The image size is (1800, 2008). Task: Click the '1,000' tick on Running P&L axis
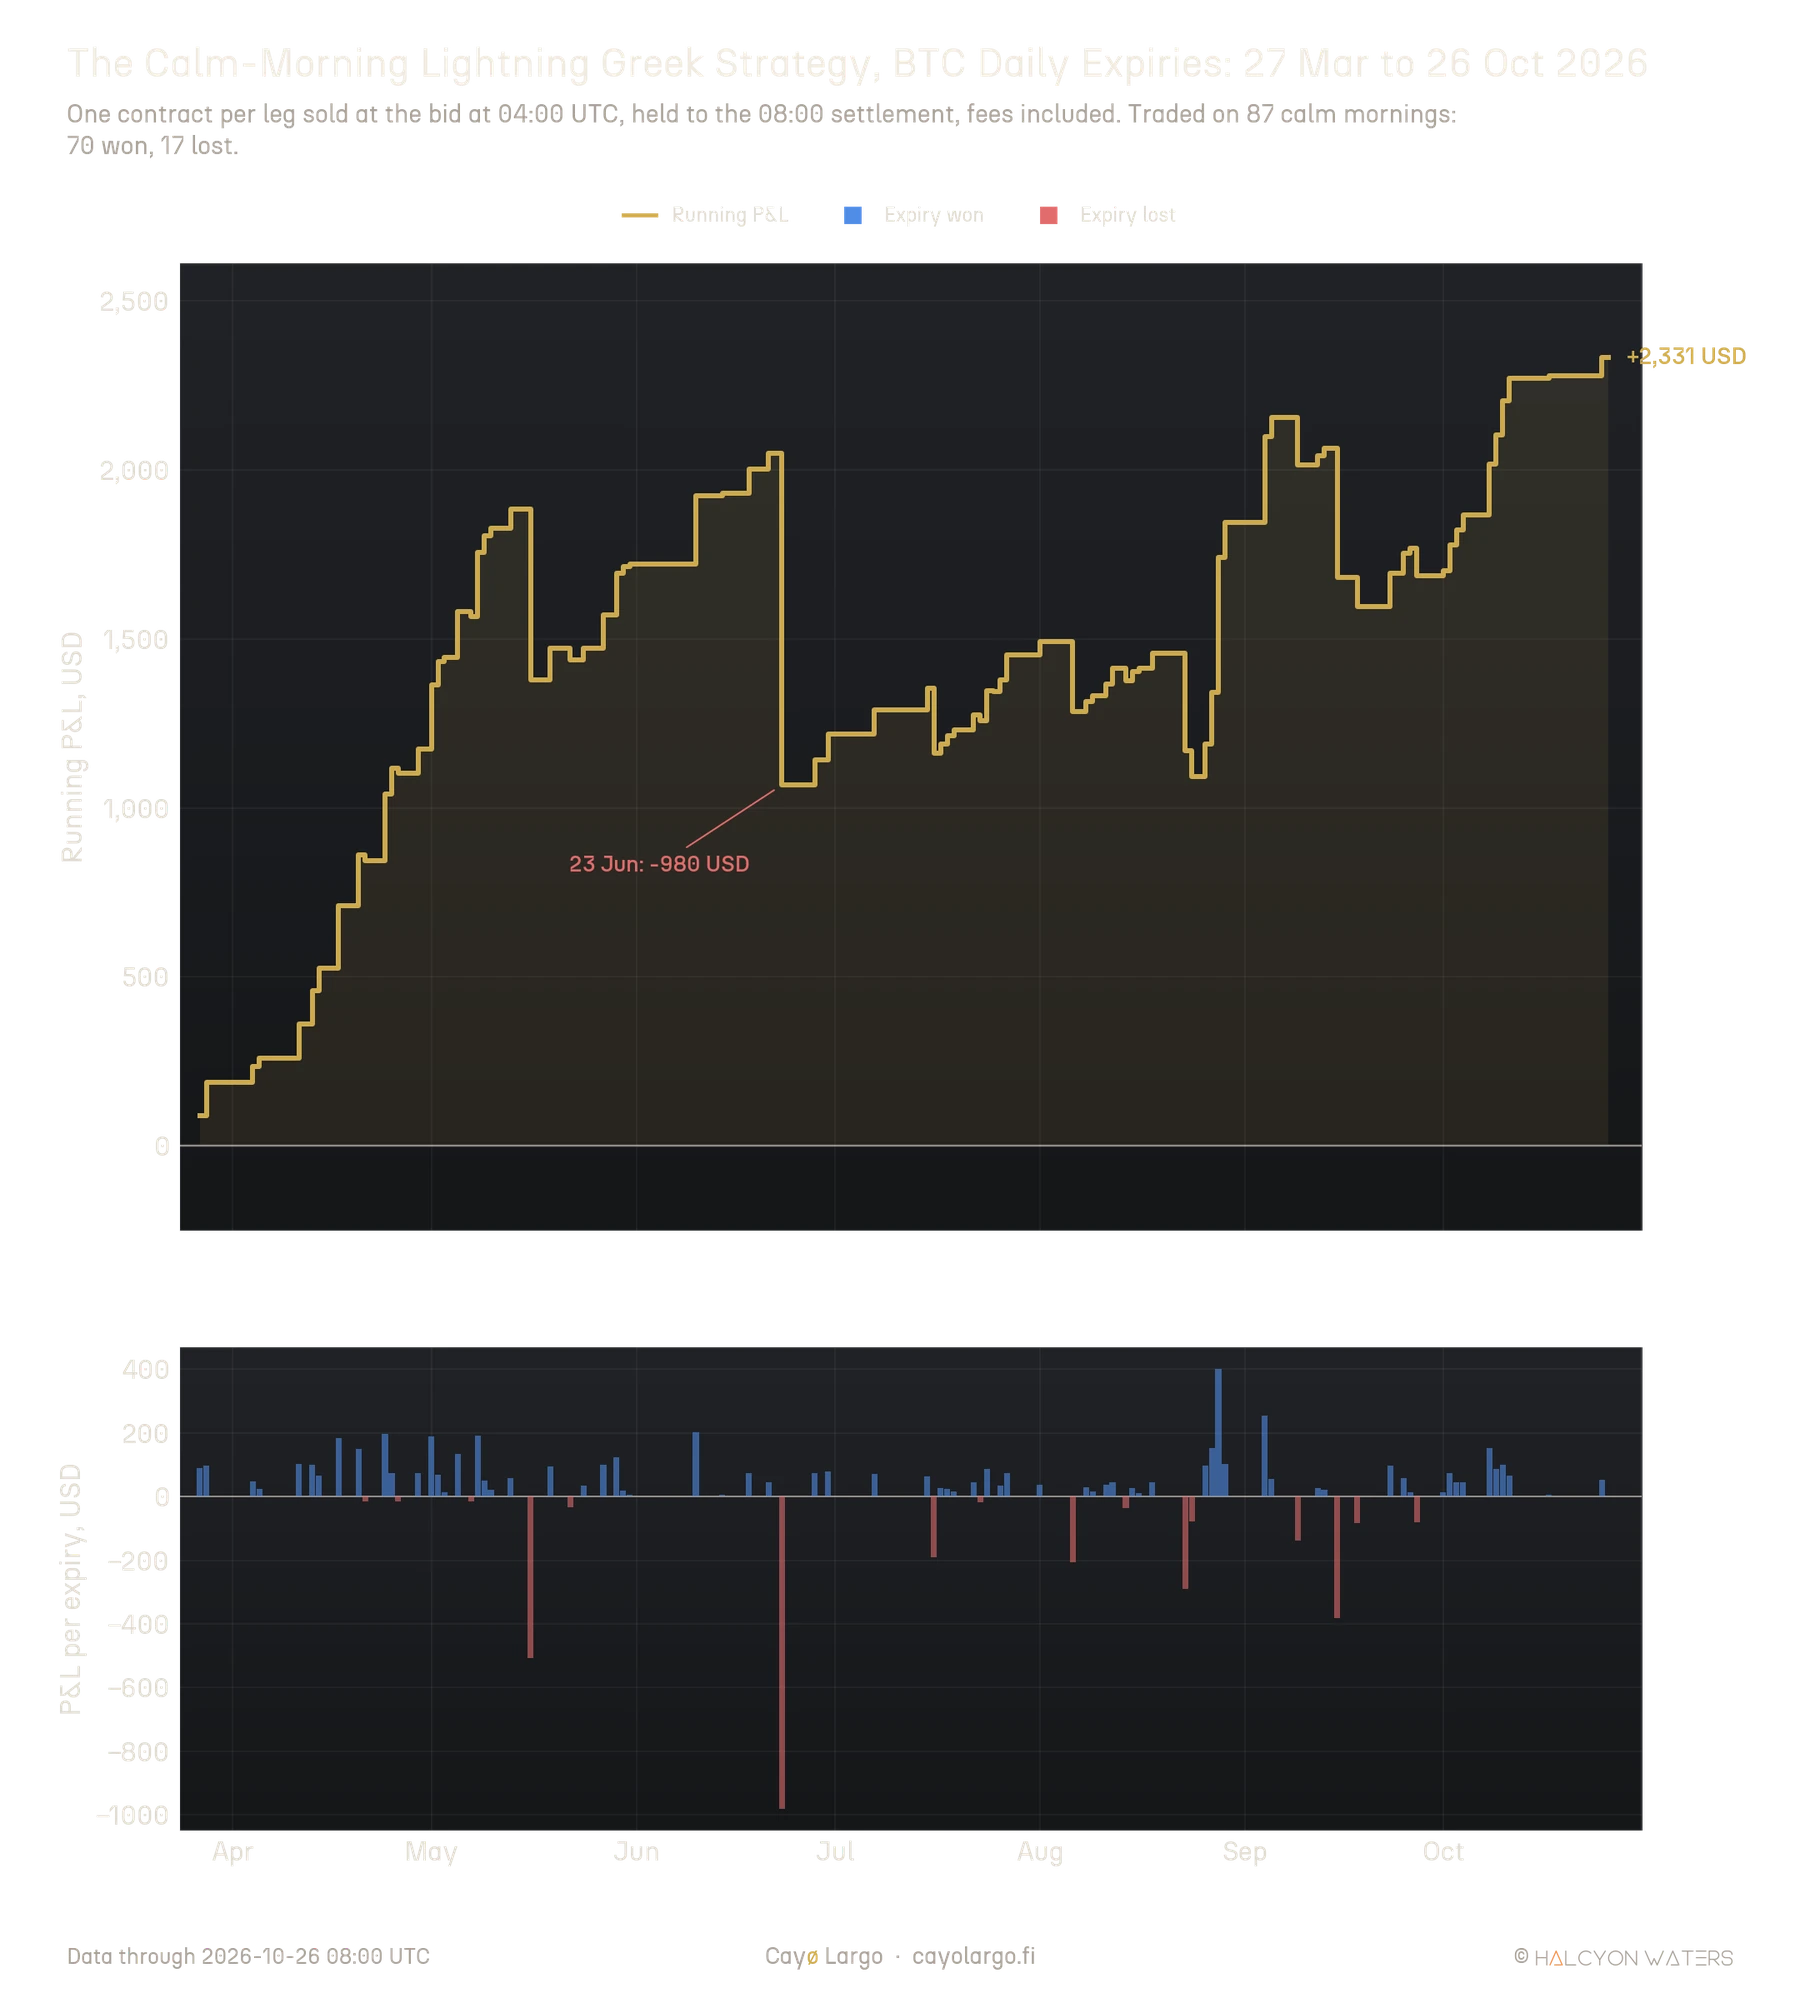(134, 808)
